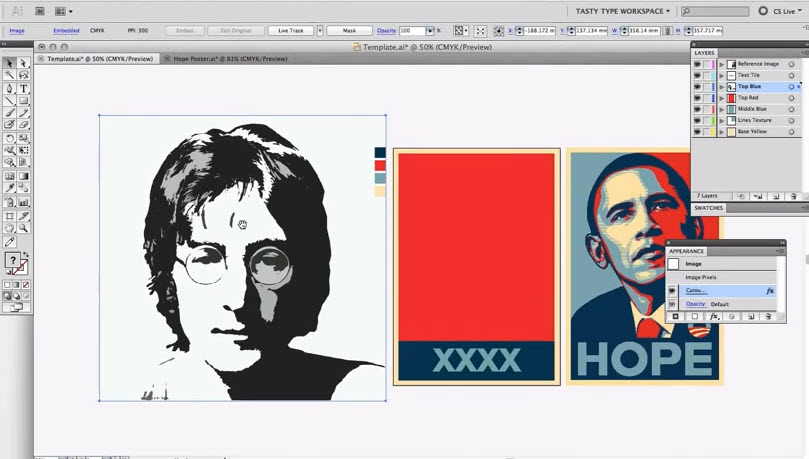
Task: Select the Rotate tool
Action: pyautogui.click(x=9, y=138)
